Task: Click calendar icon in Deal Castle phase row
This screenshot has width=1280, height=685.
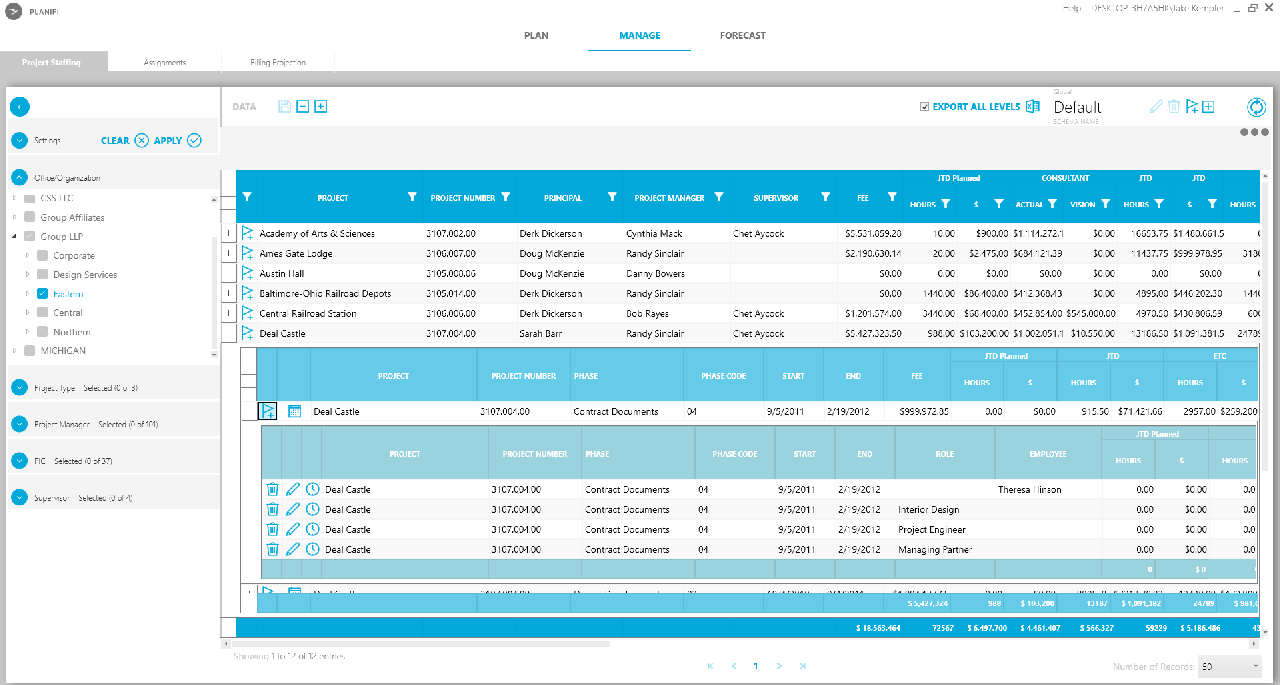Action: point(294,411)
